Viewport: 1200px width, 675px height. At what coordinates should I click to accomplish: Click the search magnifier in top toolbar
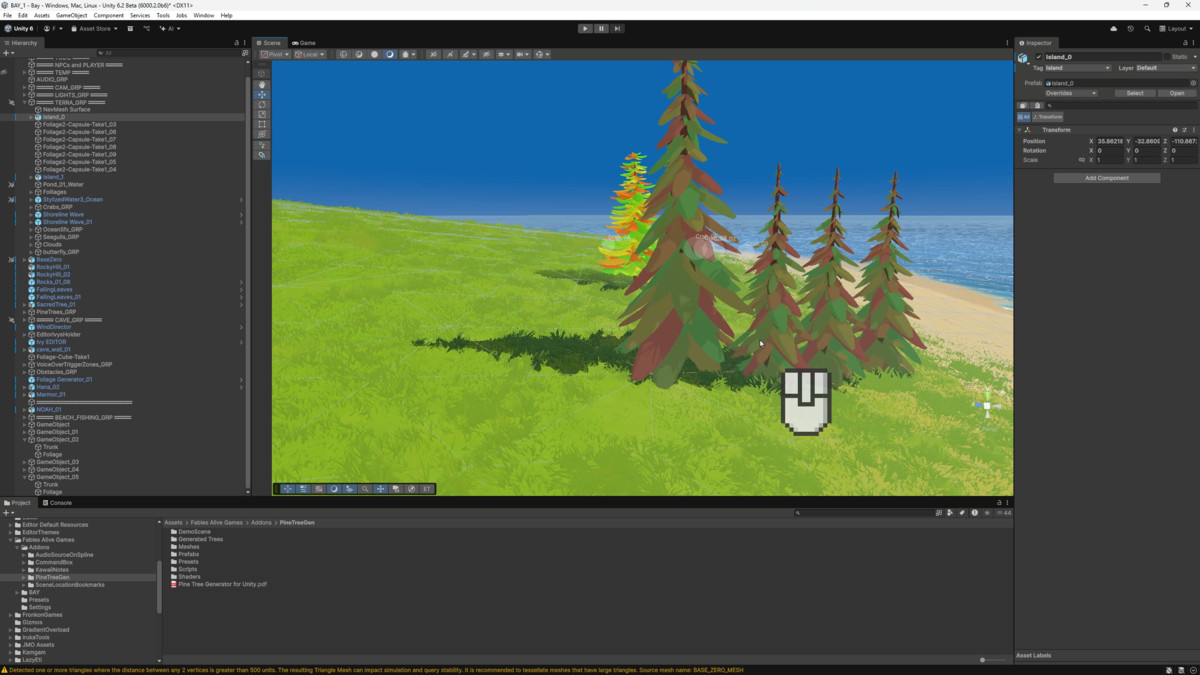tap(1147, 29)
